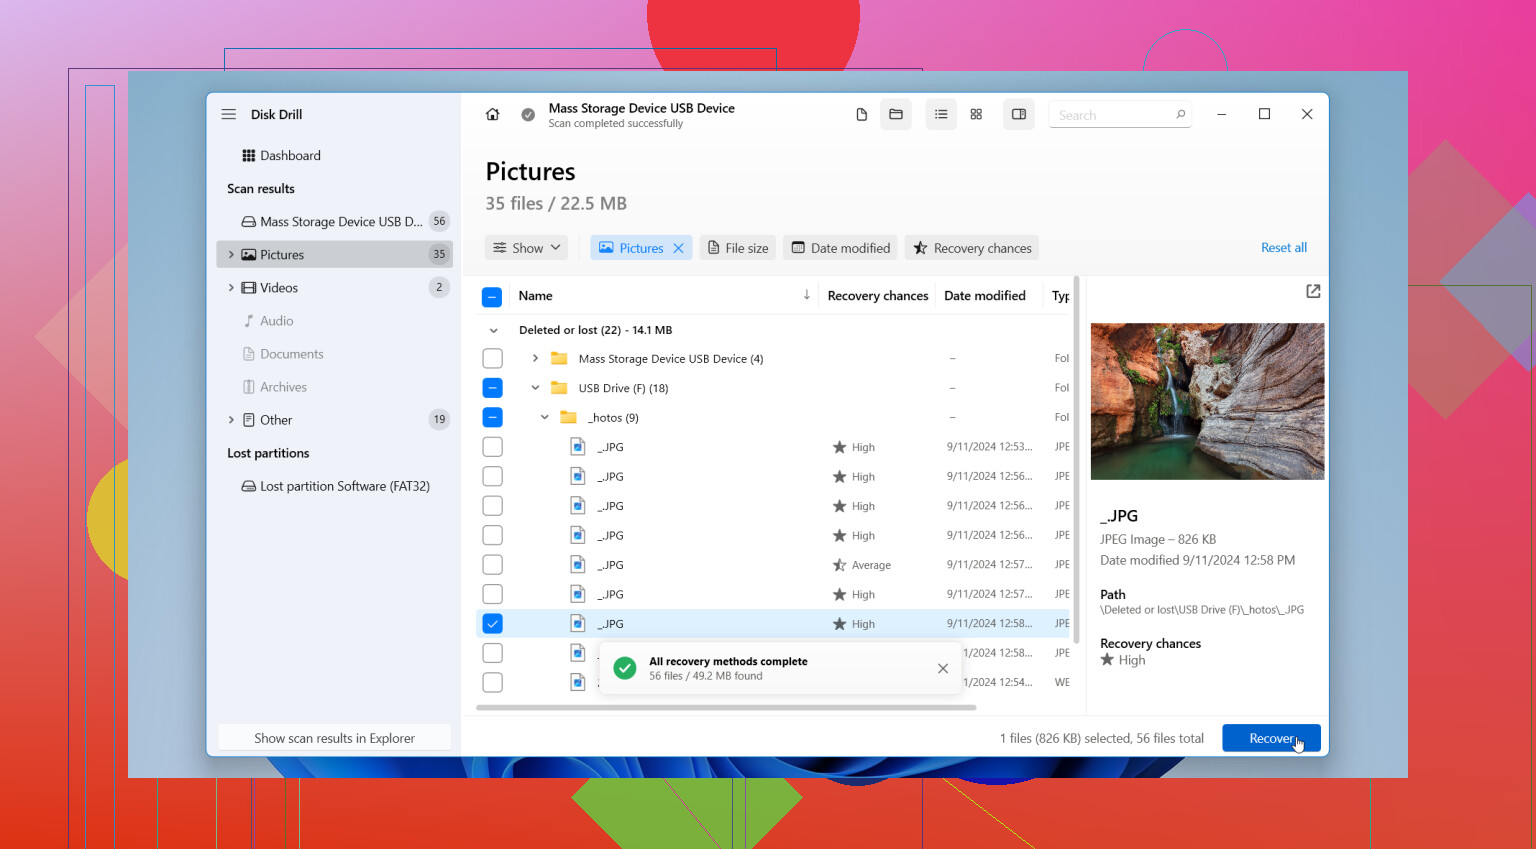Open the hamburger menu beside Disk Drill
The image size is (1536, 849).
click(229, 114)
